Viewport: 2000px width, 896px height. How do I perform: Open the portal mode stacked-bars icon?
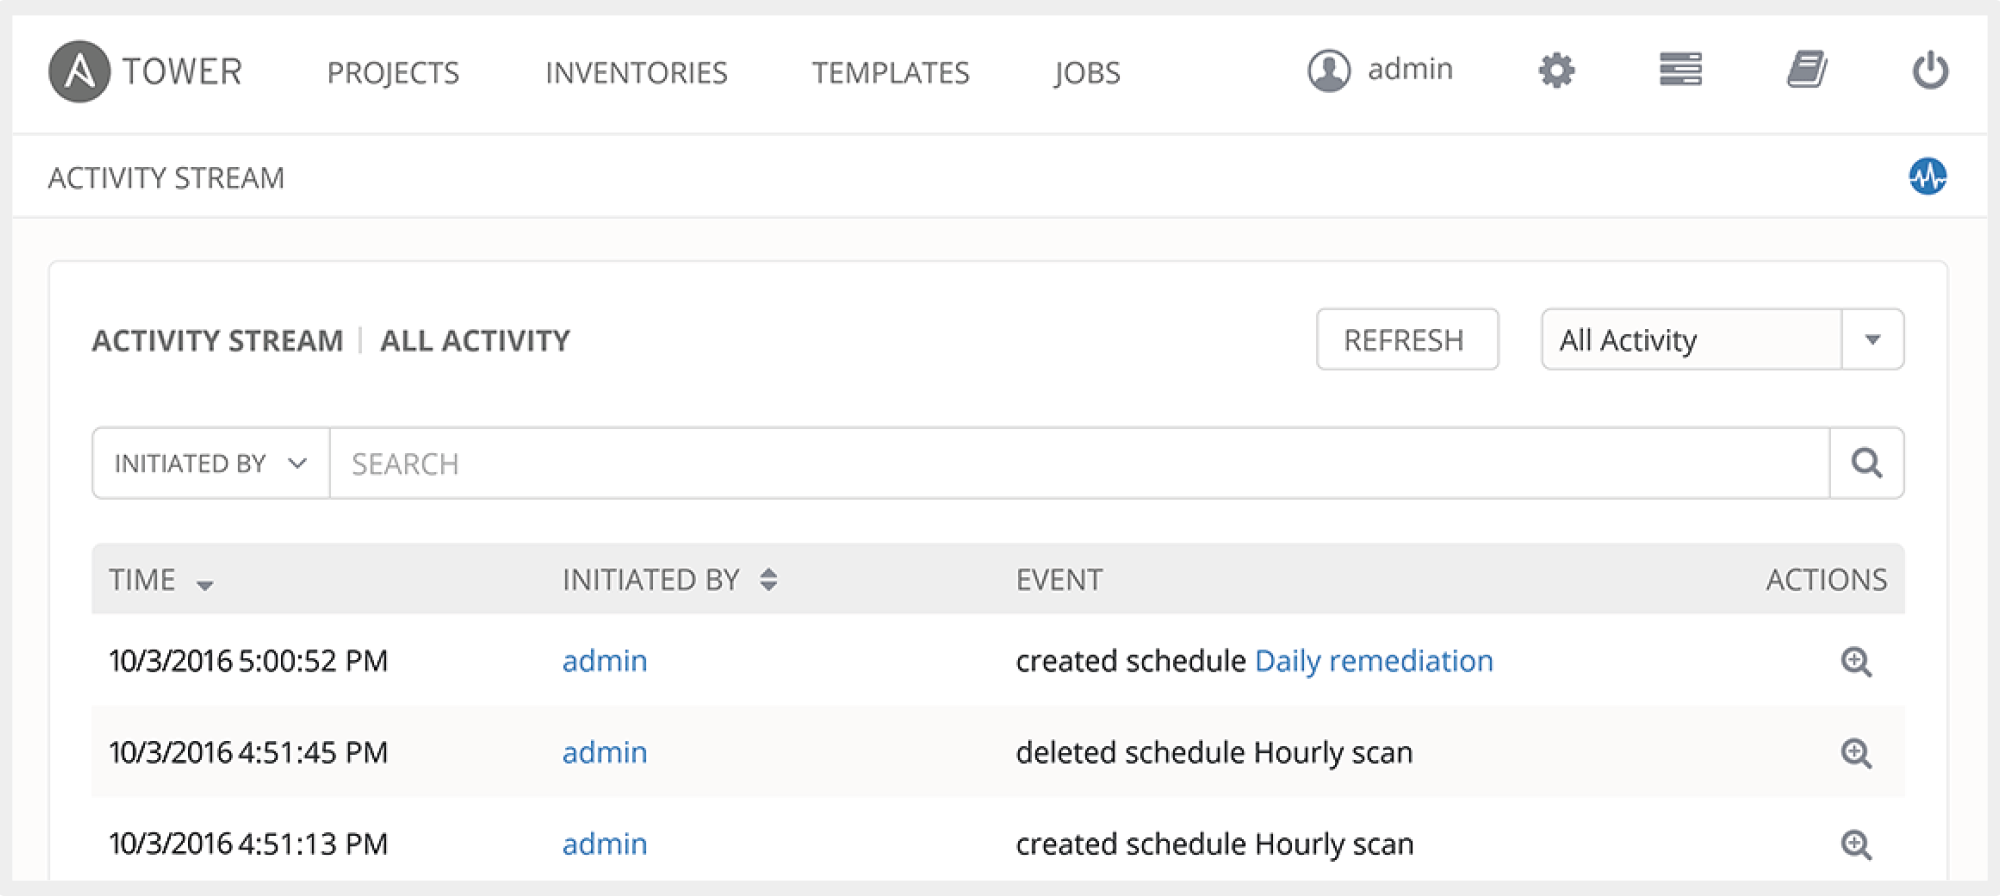[x=1680, y=70]
